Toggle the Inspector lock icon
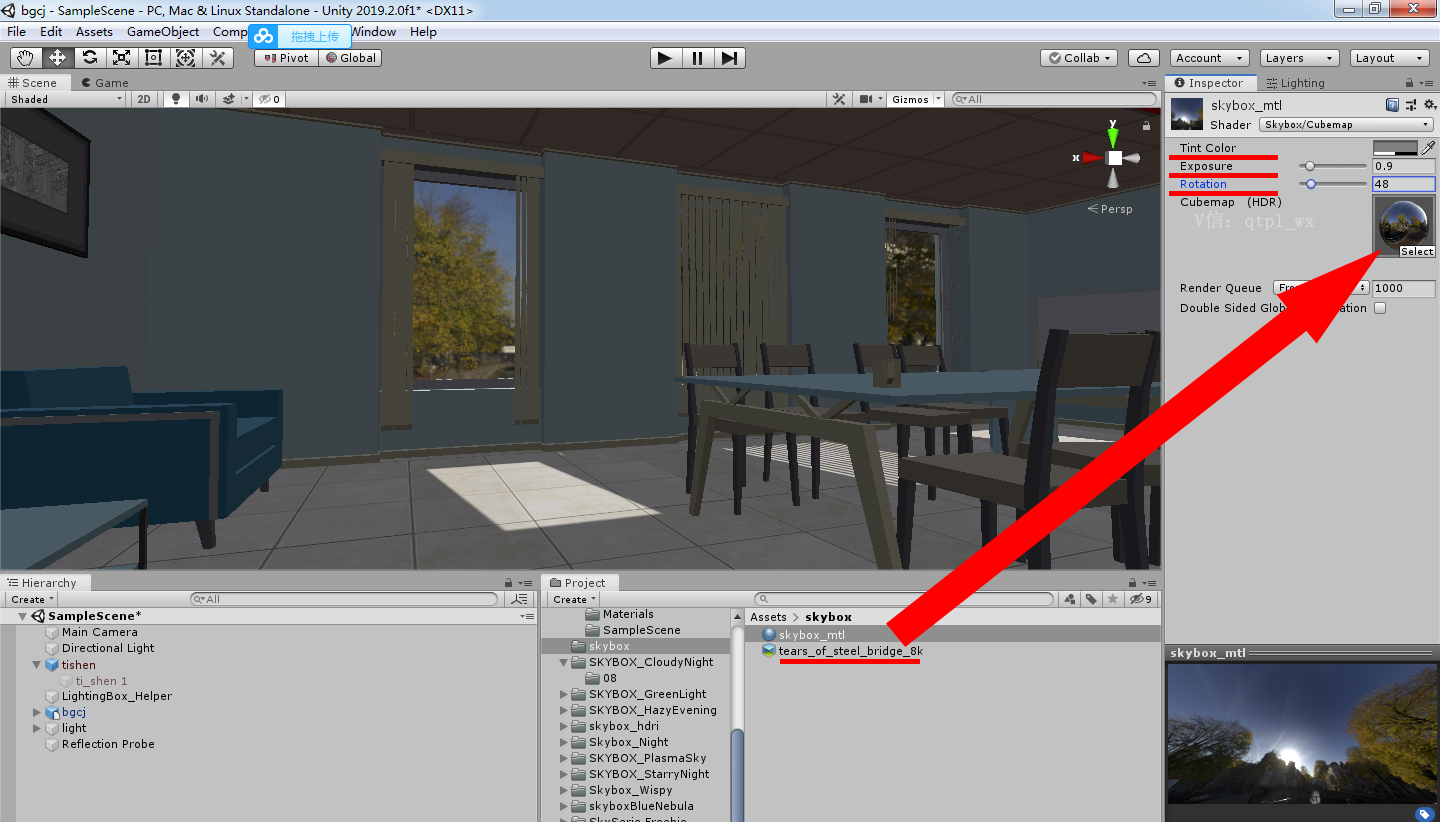 1410,83
